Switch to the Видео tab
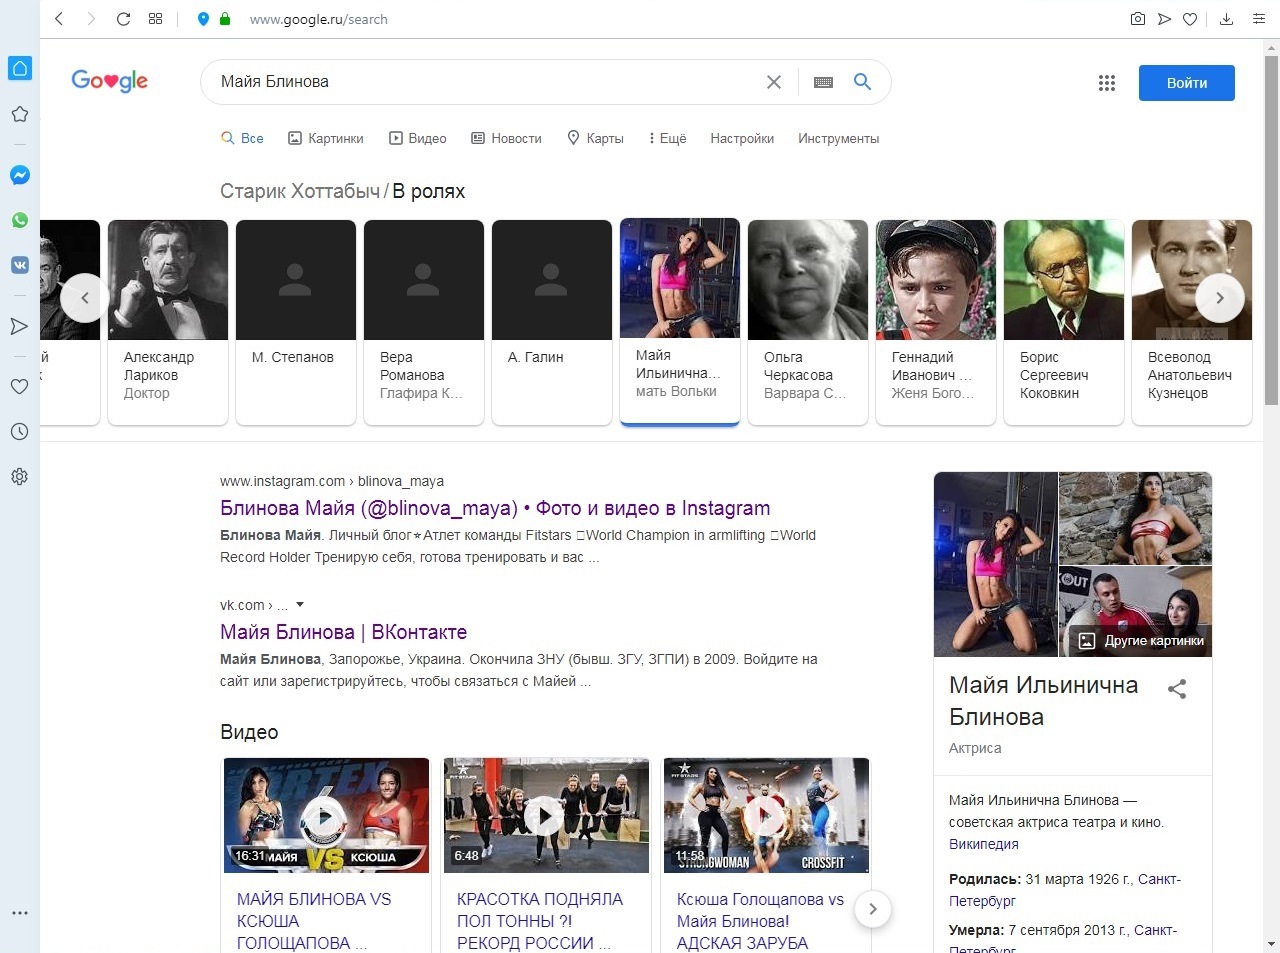 tap(418, 138)
